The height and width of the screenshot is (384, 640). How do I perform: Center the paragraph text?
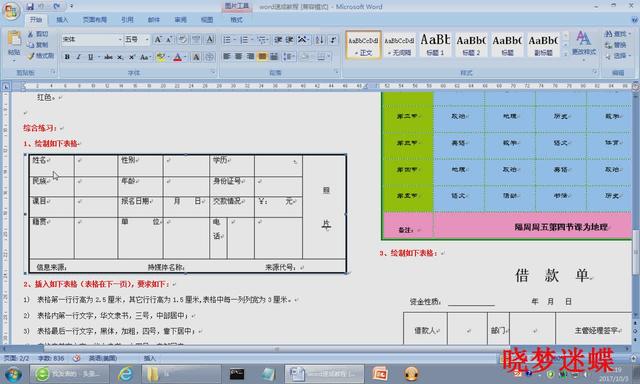[238, 56]
